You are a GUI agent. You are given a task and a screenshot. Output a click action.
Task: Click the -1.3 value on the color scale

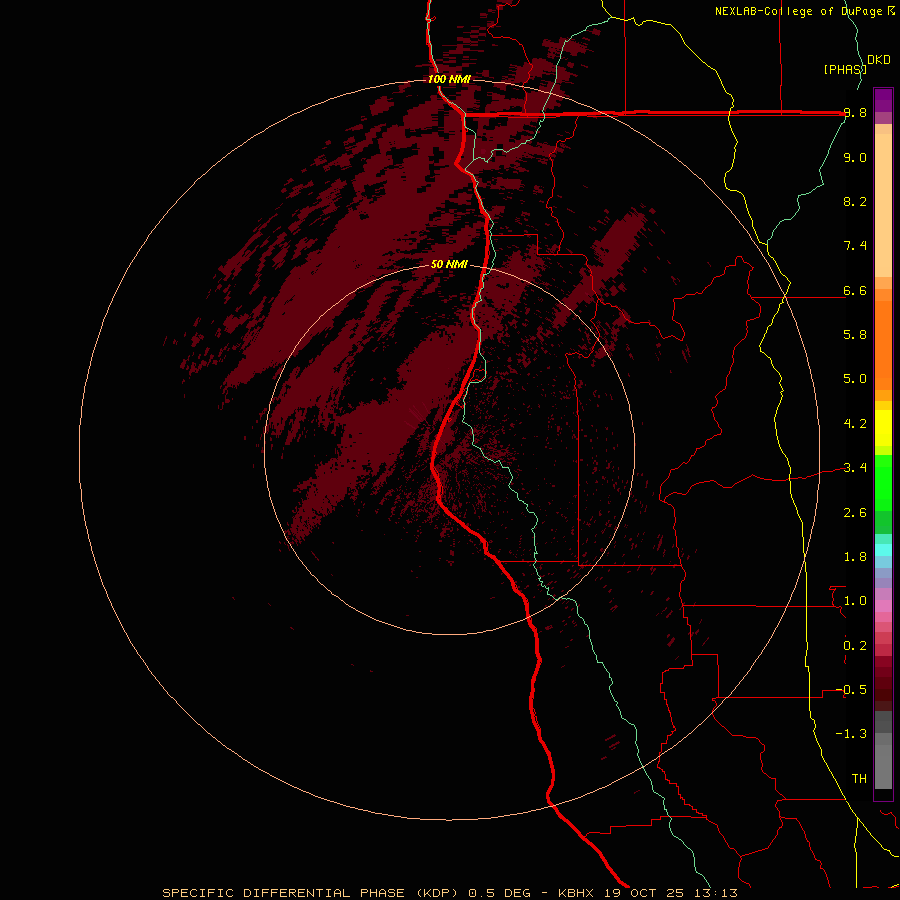[x=852, y=734]
